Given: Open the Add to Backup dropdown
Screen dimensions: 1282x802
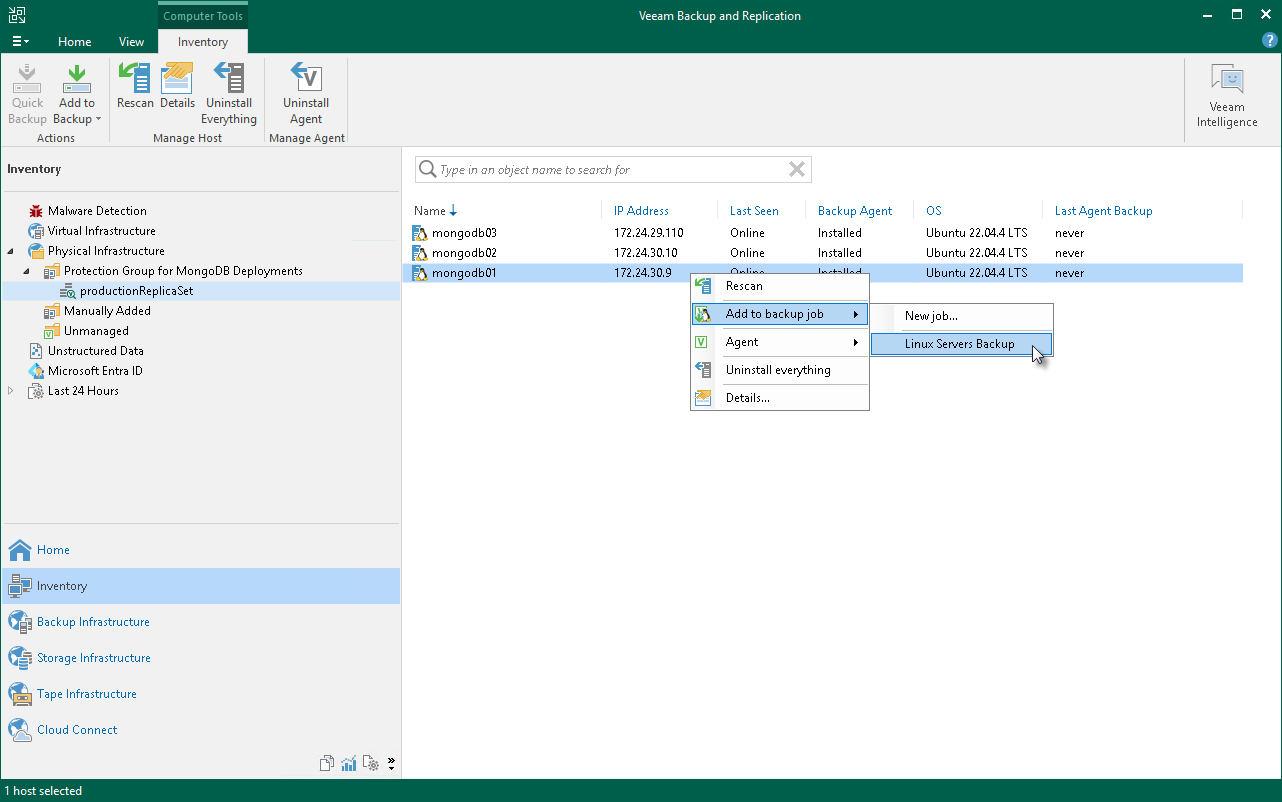Looking at the screenshot, I should coord(77,119).
